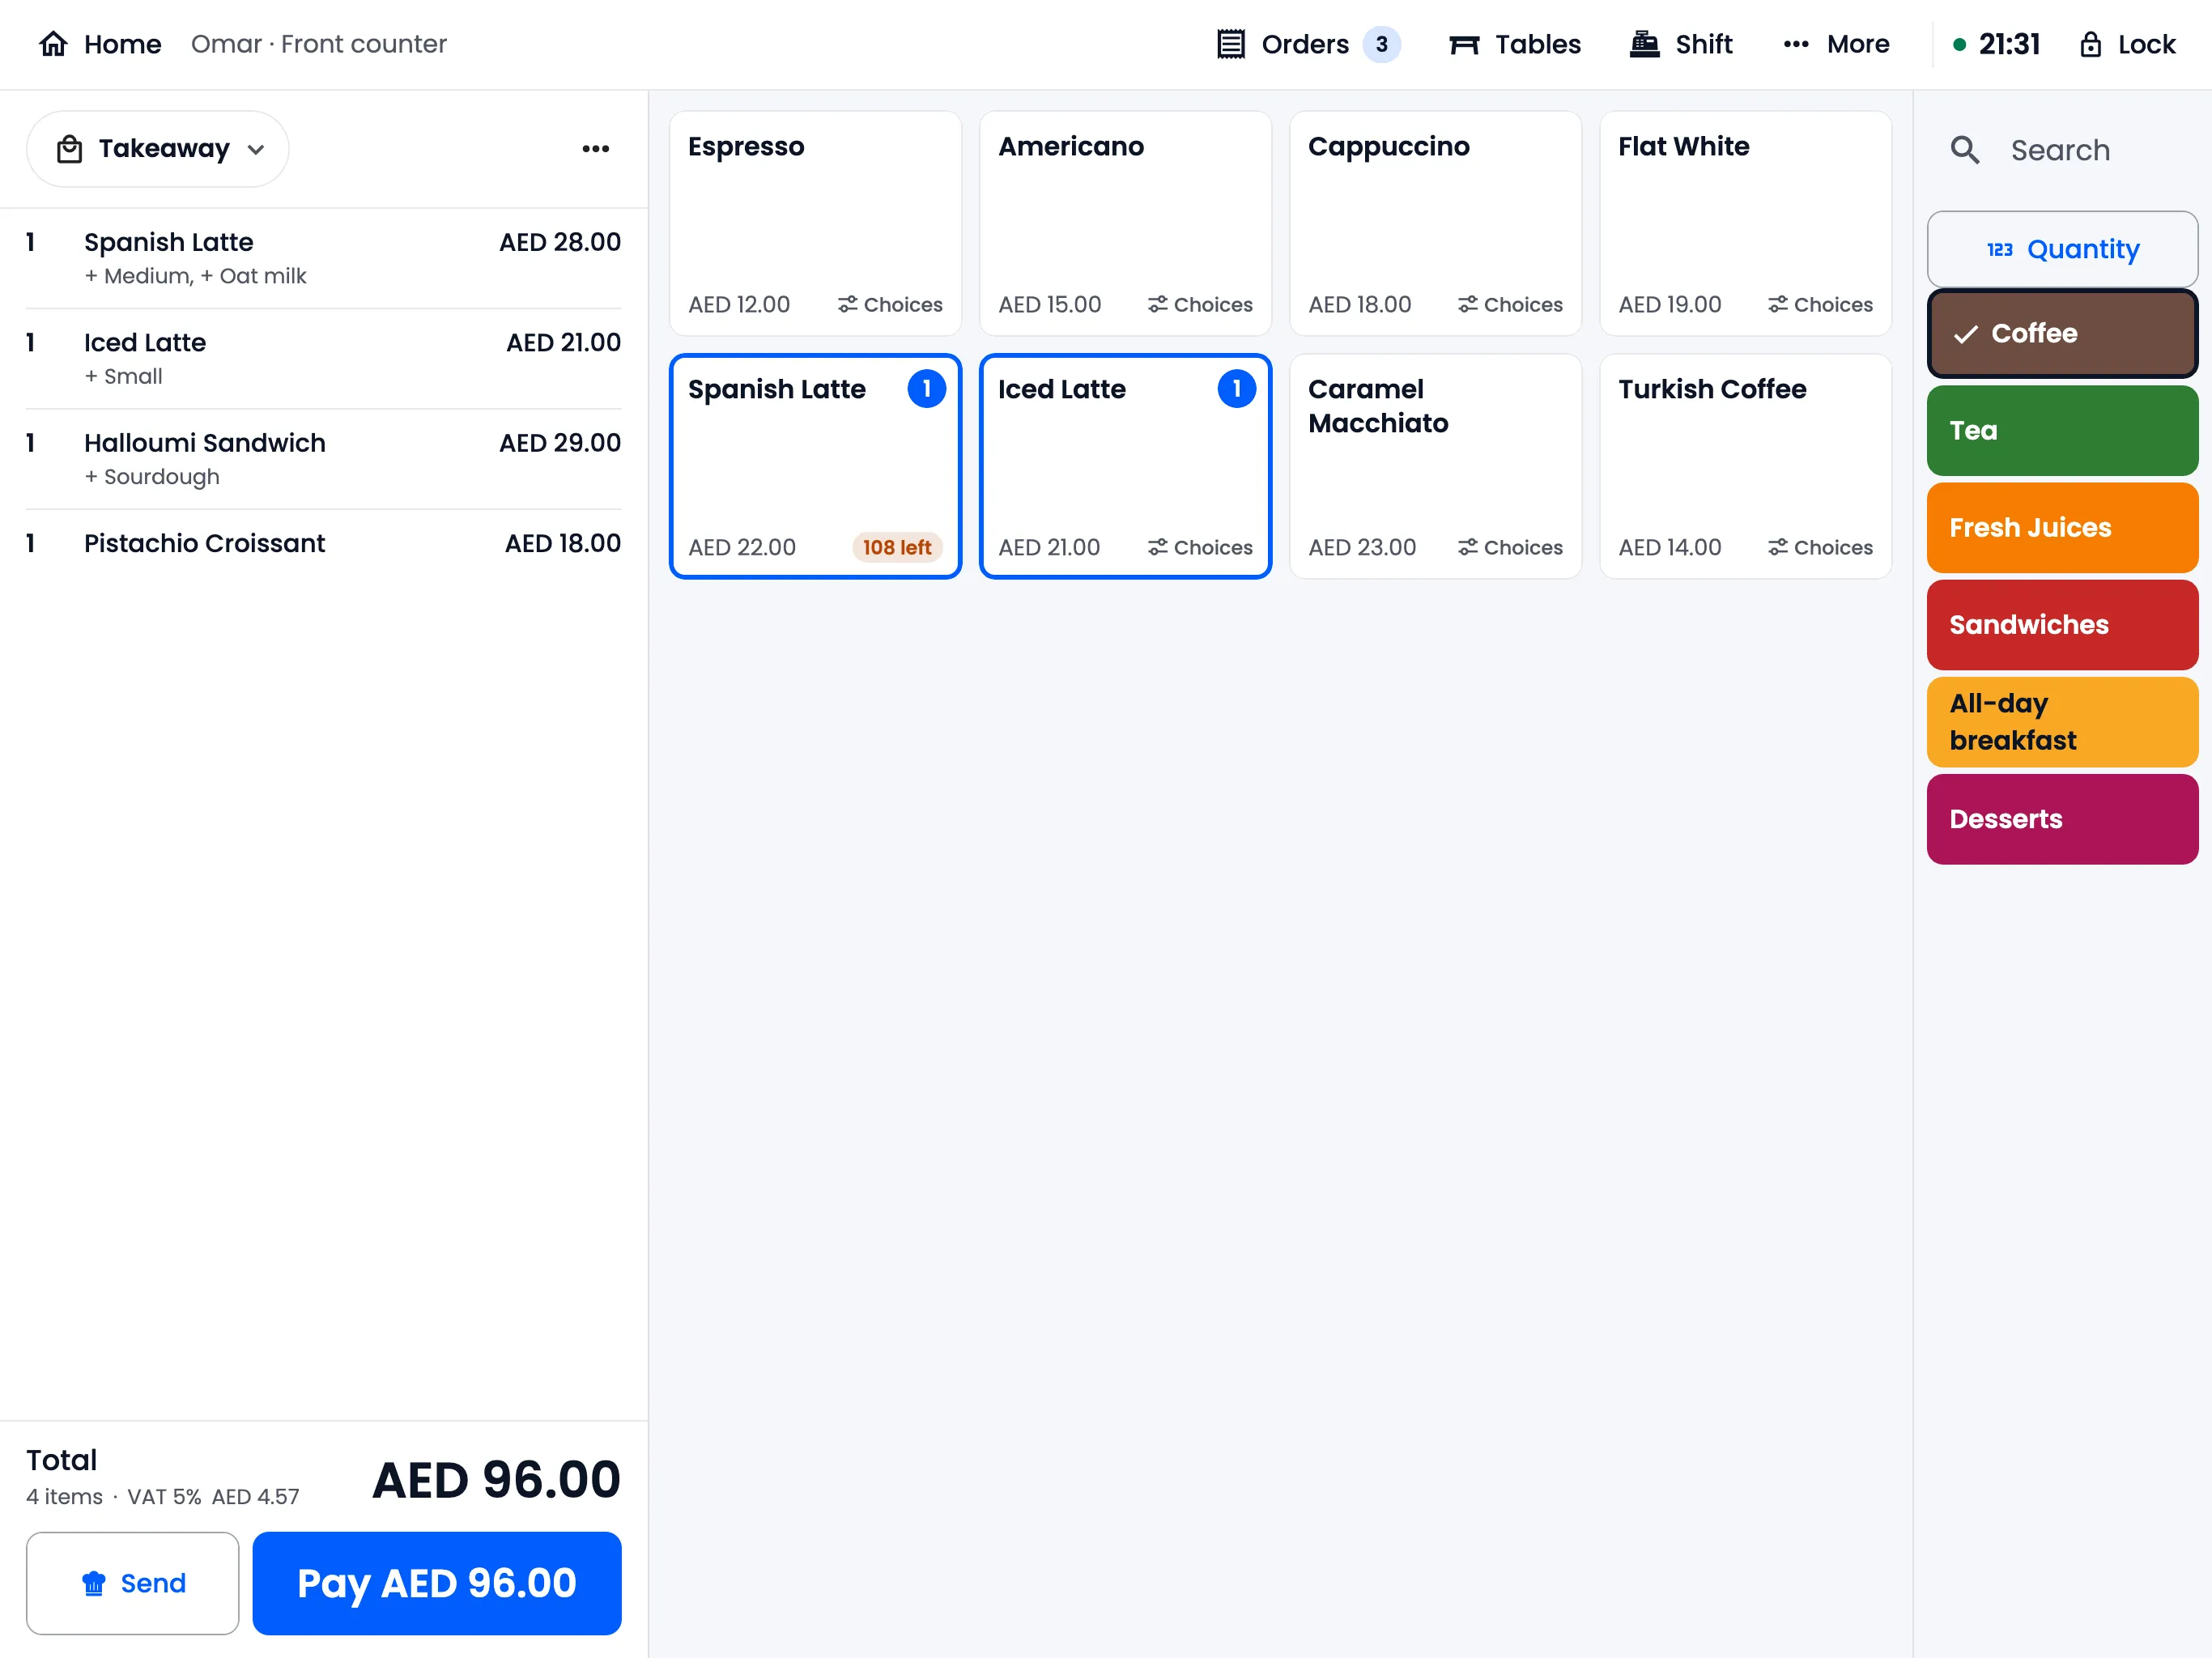
Task: Send the order to kitchen
Action: click(x=133, y=1583)
